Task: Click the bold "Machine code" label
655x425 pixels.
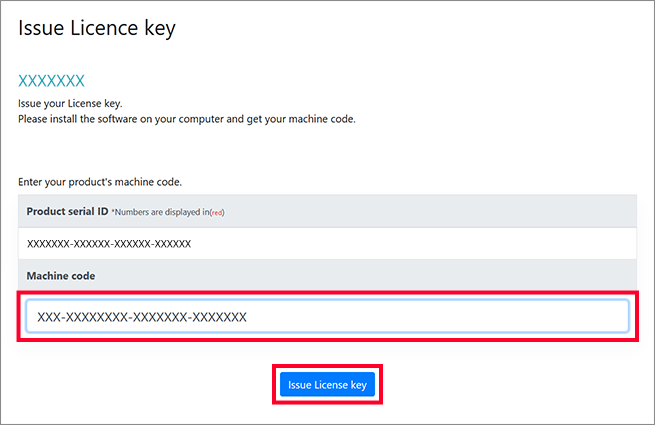Action: tap(62, 275)
